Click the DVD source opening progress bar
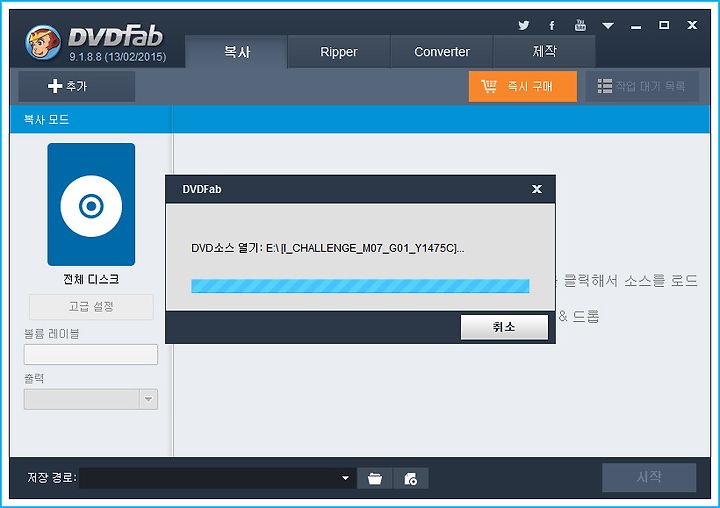This screenshot has width=720, height=508. click(x=360, y=286)
